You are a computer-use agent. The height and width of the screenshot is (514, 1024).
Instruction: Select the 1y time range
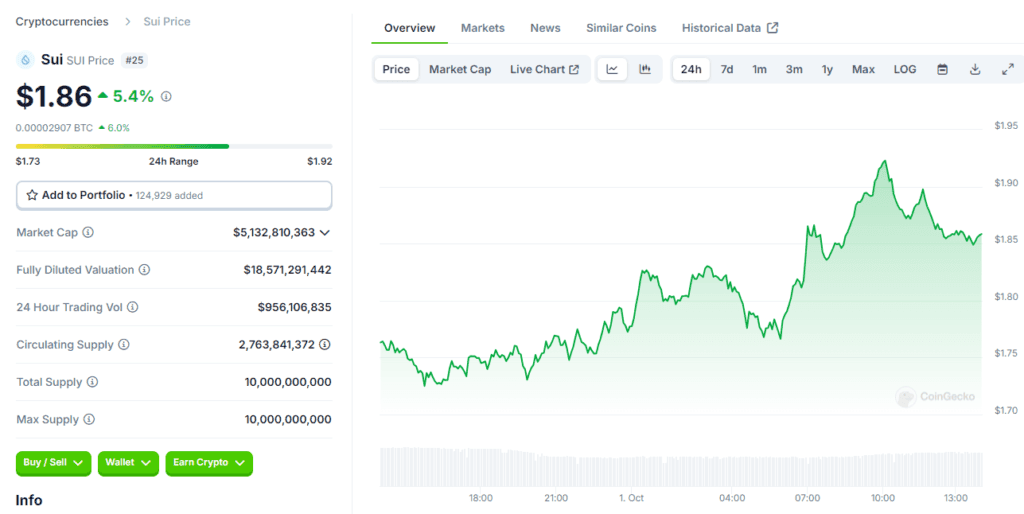(827, 69)
